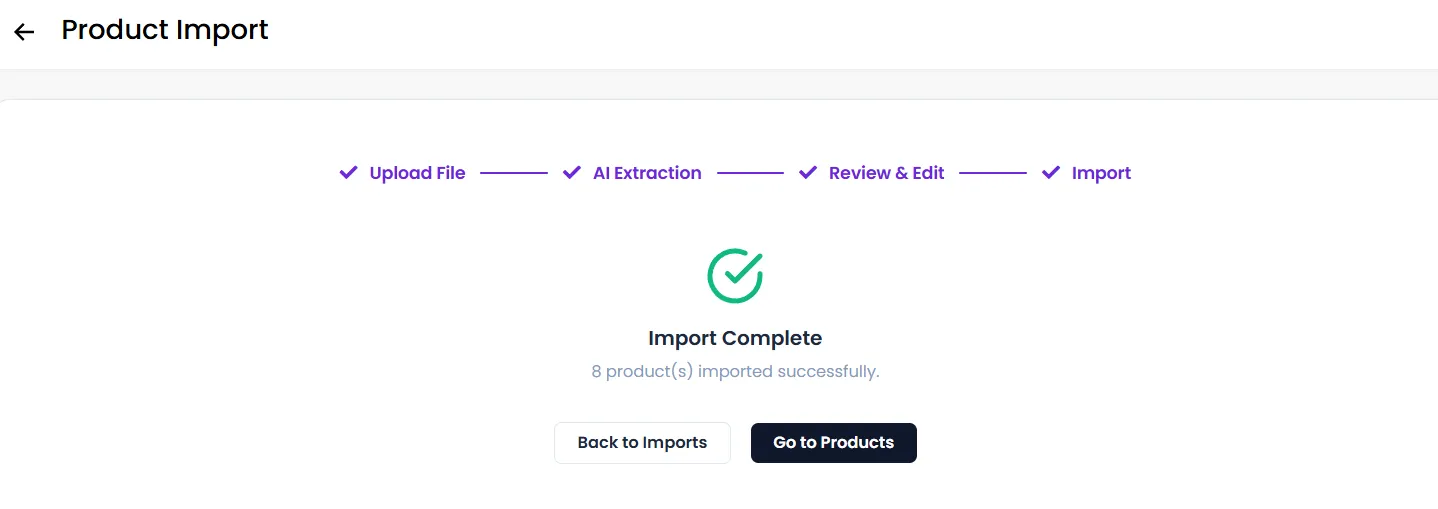This screenshot has height=509, width=1438.
Task: Click the Import Complete heading
Action: click(735, 338)
